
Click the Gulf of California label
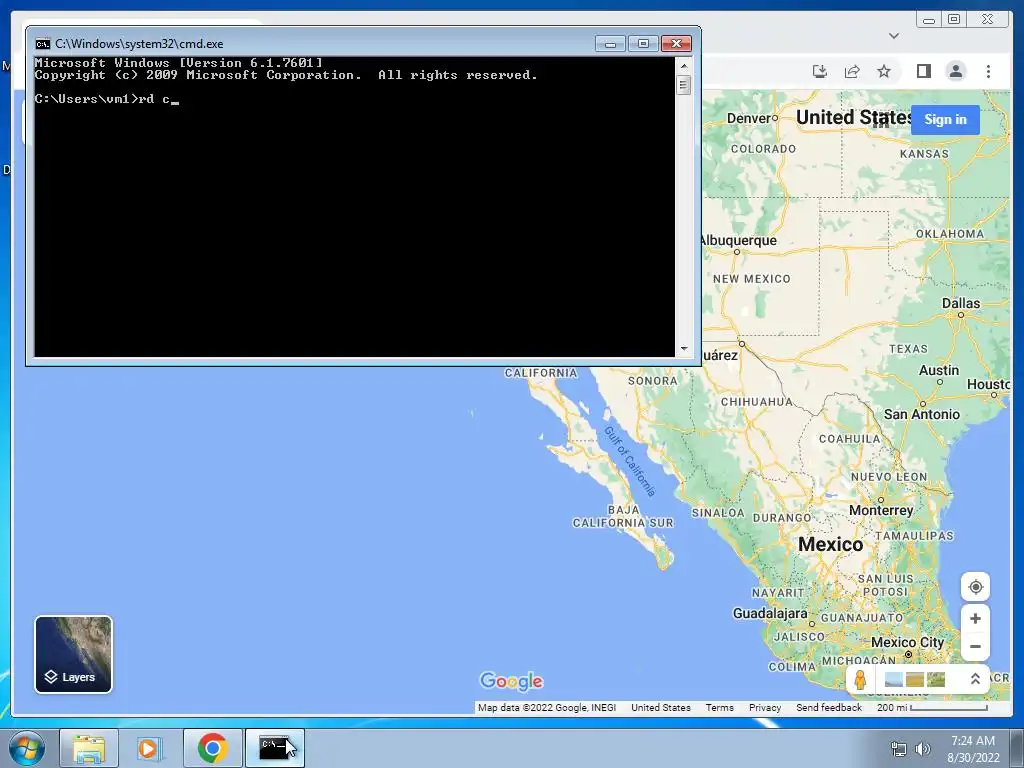click(x=629, y=461)
